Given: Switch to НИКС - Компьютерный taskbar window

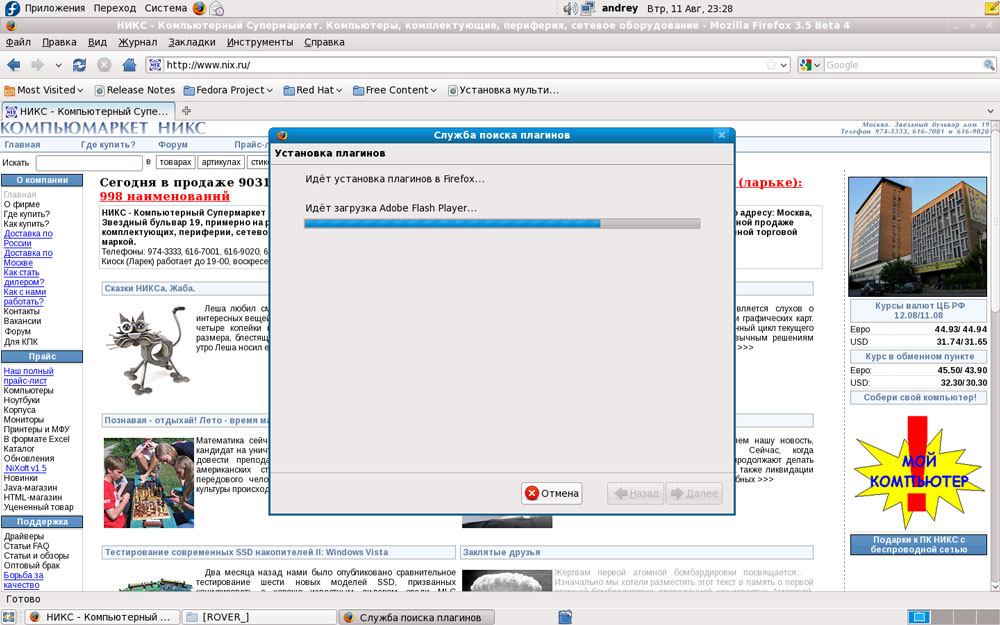Looking at the screenshot, I should 102,617.
